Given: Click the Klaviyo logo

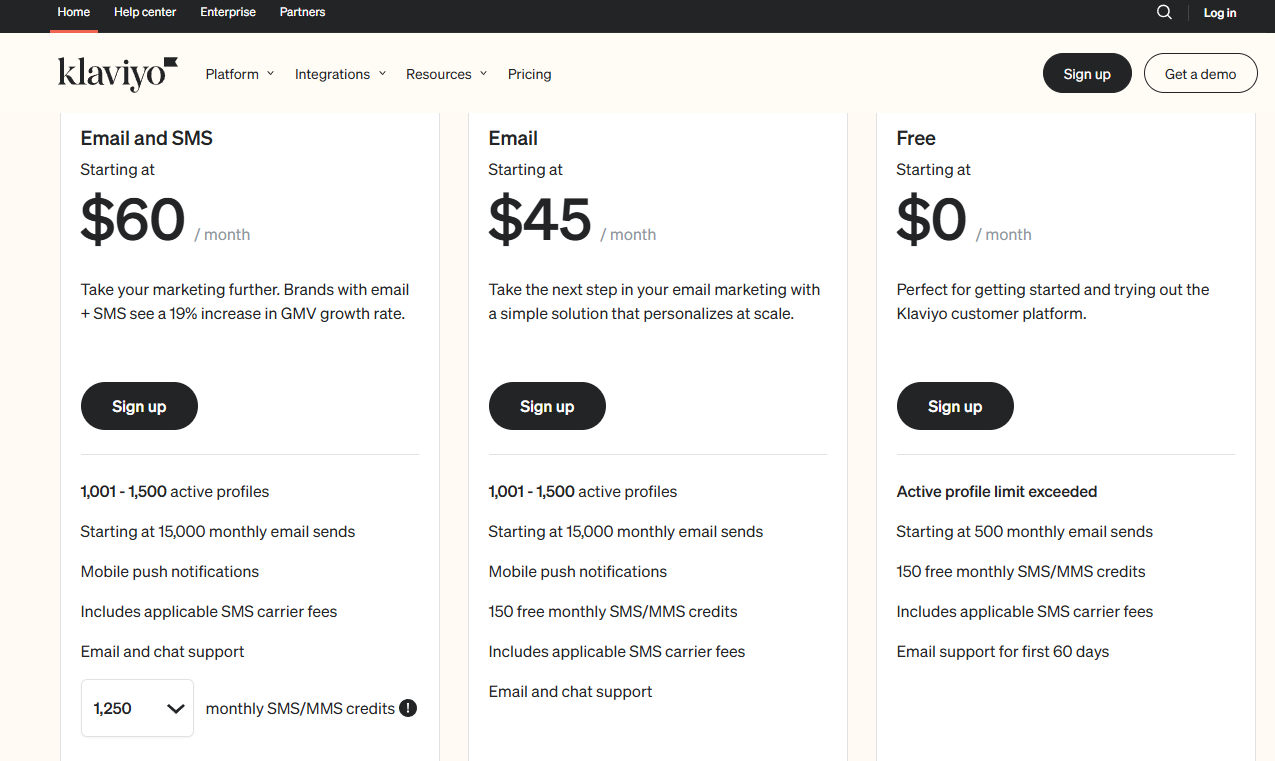Looking at the screenshot, I should pyautogui.click(x=118, y=74).
